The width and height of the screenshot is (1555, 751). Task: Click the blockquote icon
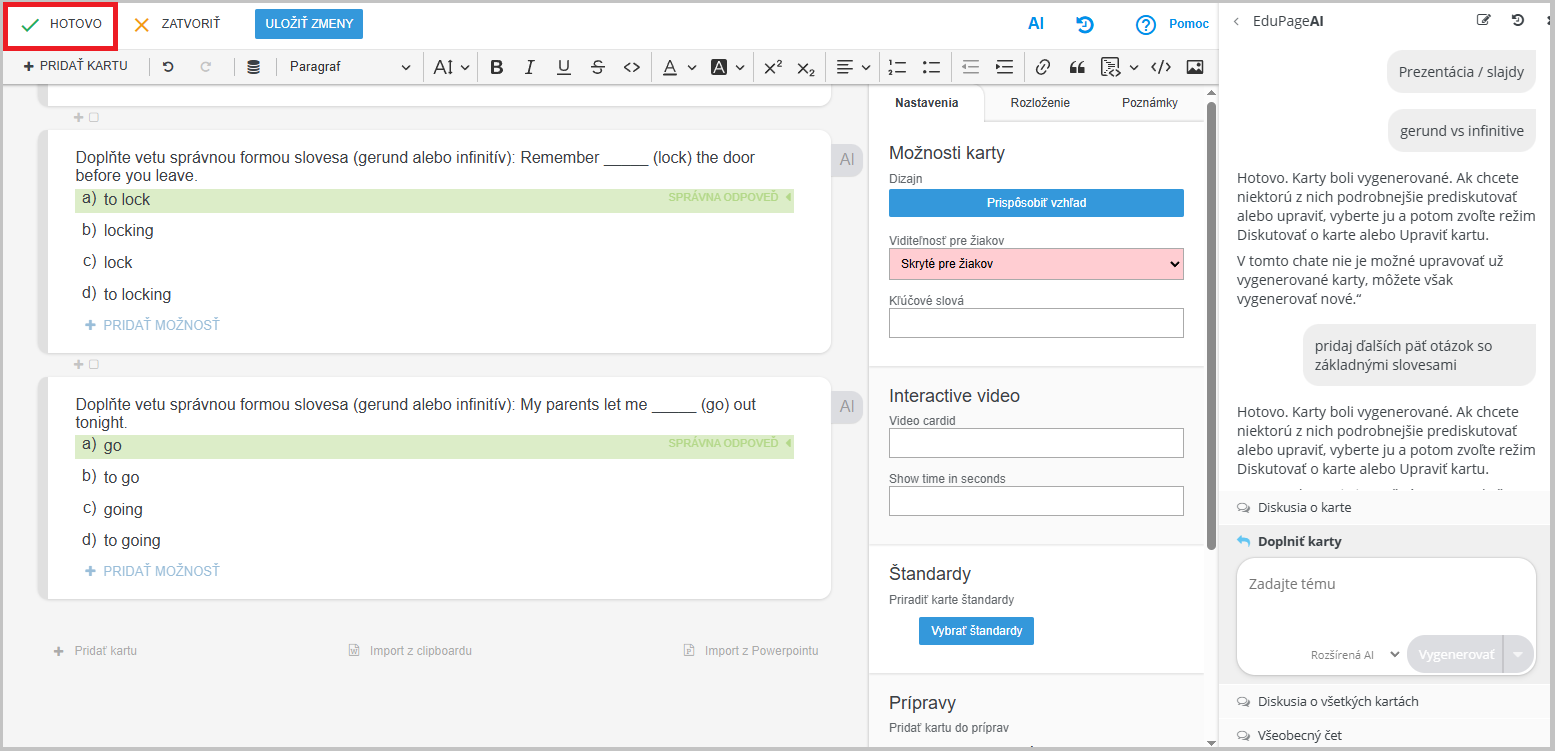click(x=1077, y=67)
